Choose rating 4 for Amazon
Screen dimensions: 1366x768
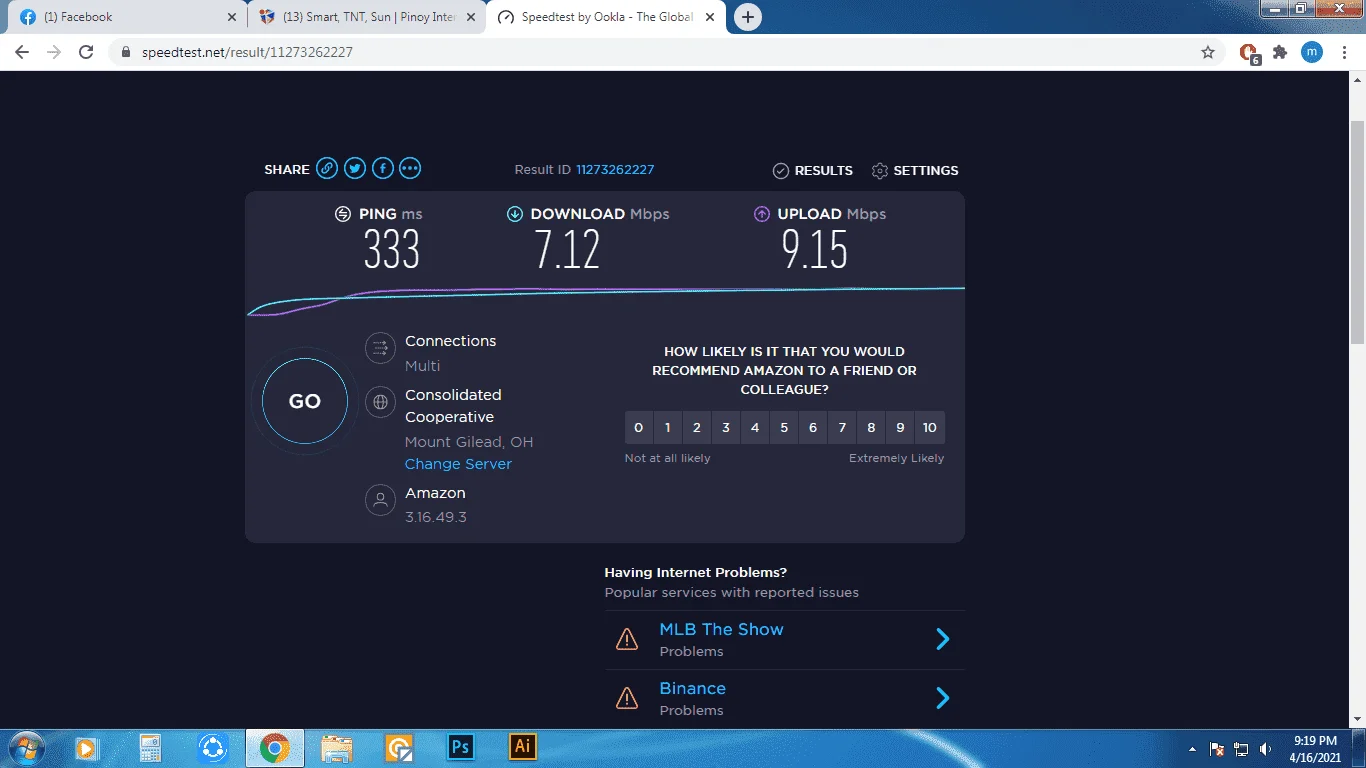[x=755, y=427]
